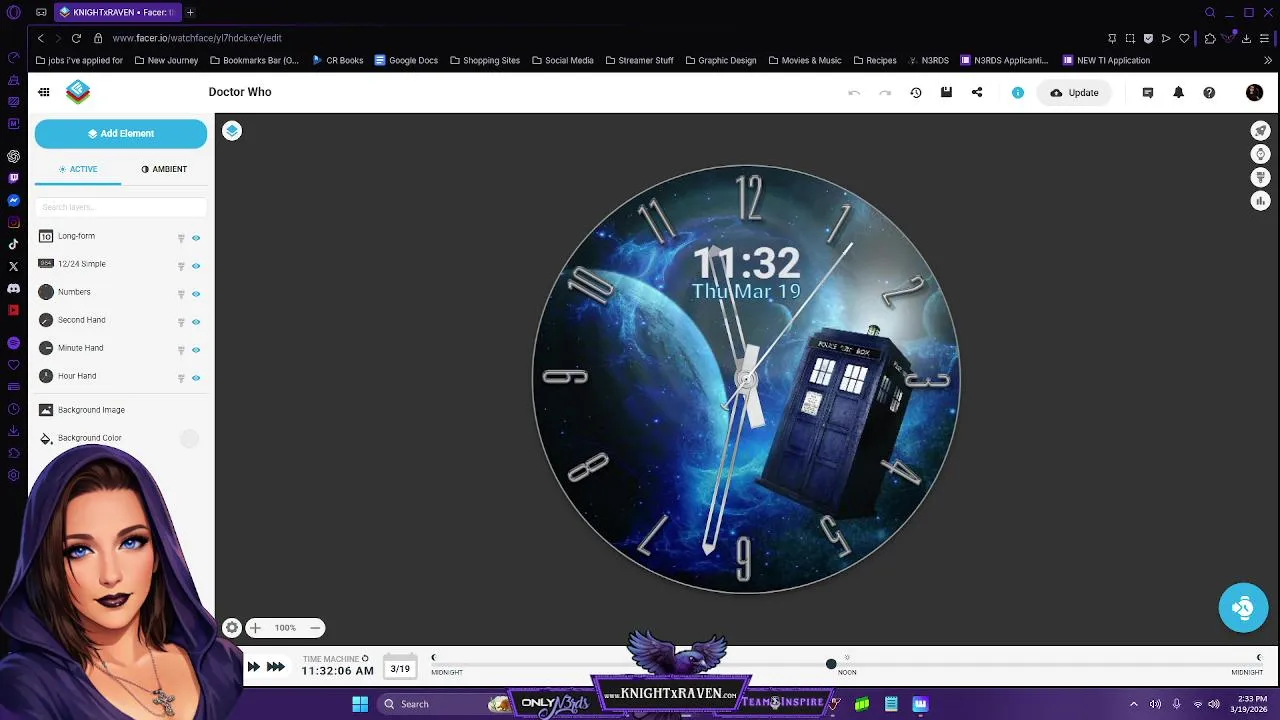The image size is (1280, 720).
Task: Share the Doctor Who watch face
Action: point(977,93)
